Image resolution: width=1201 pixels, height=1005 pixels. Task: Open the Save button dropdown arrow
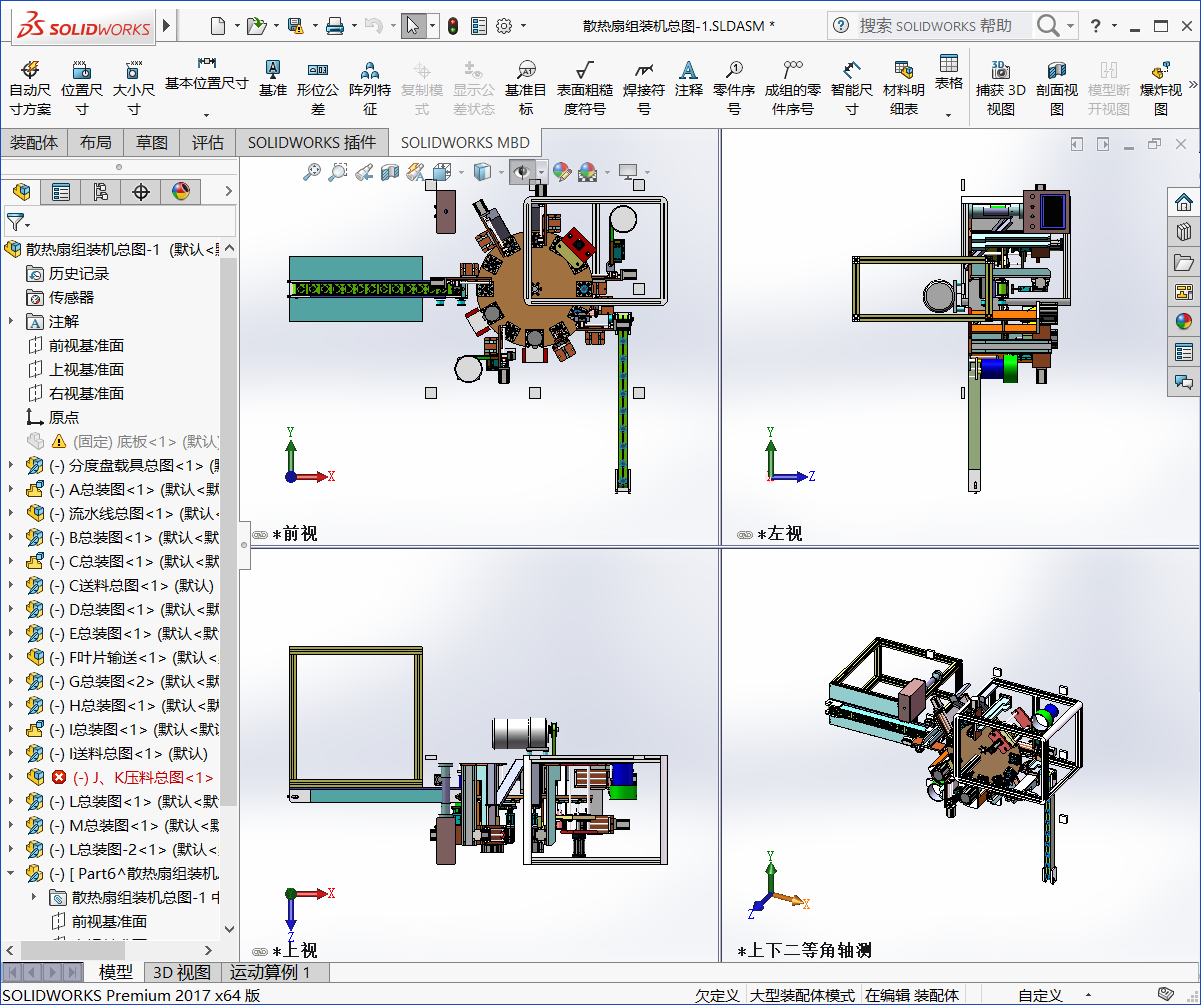[x=315, y=26]
